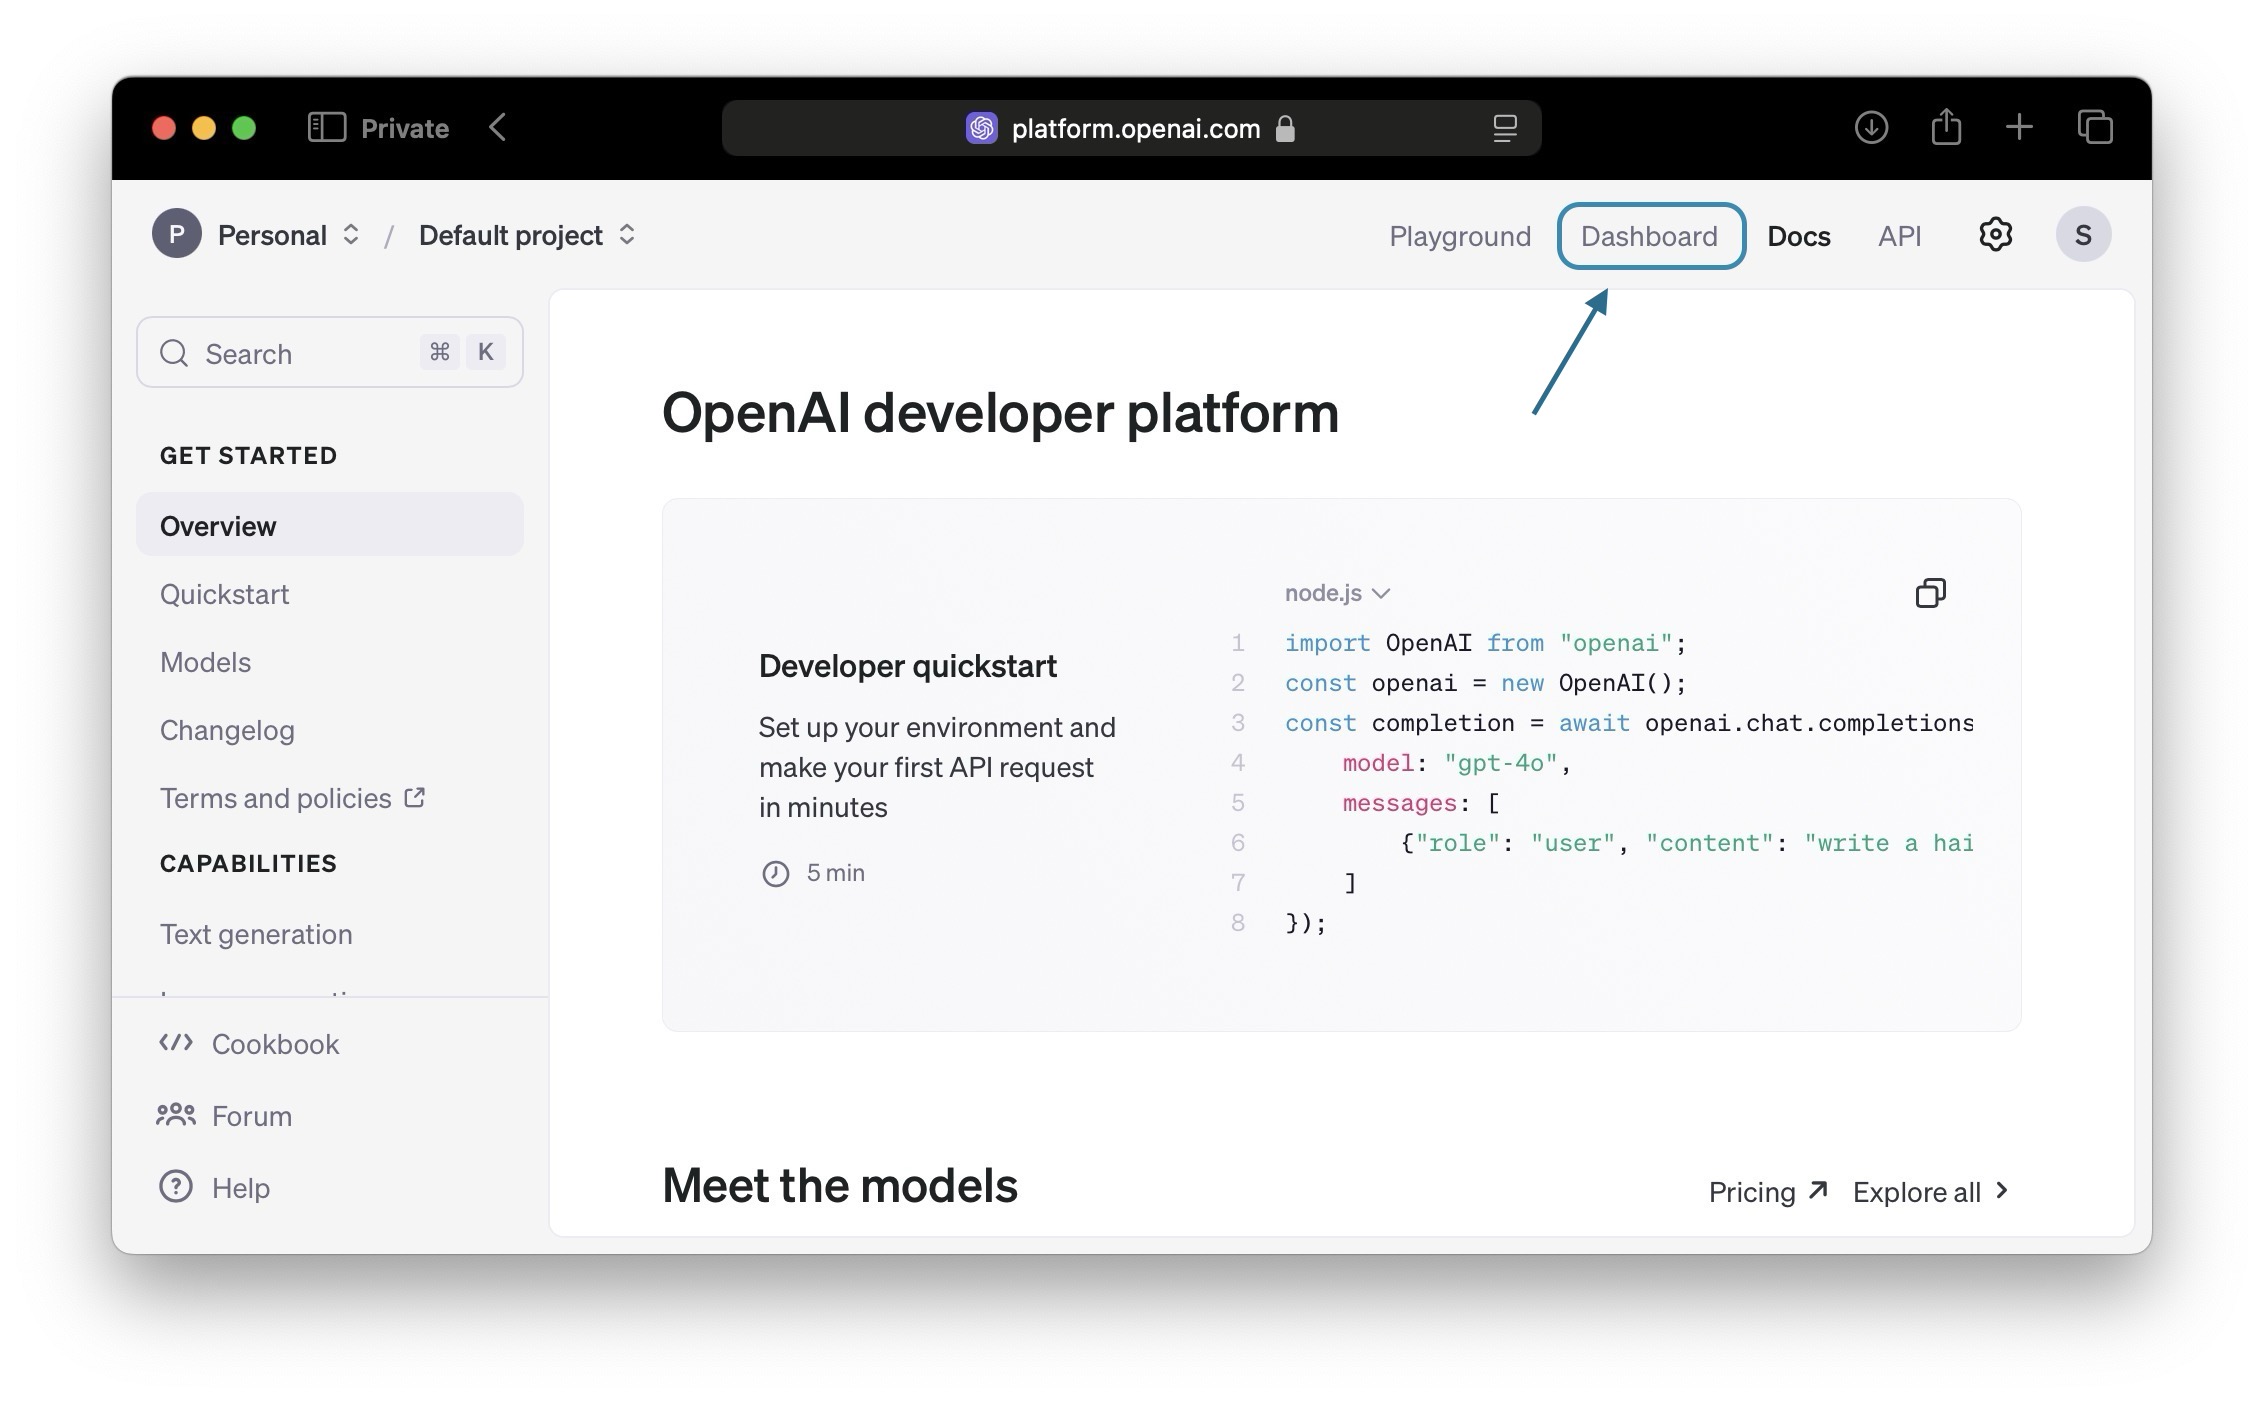Screen dimensions: 2264x1402
Task: Open the Developer quickstart card title
Action: [x=907, y=665]
